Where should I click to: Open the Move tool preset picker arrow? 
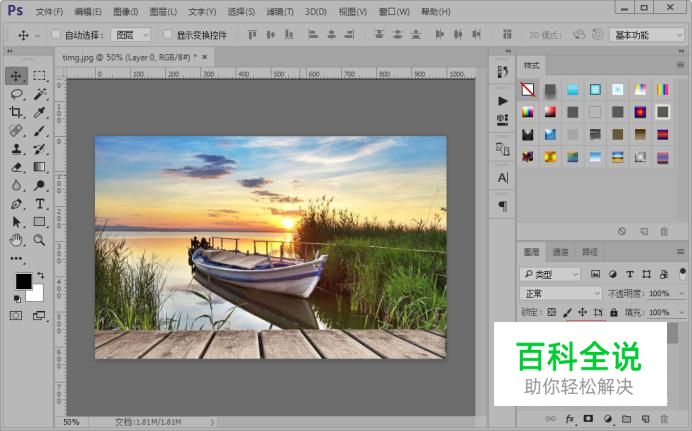(x=37, y=35)
